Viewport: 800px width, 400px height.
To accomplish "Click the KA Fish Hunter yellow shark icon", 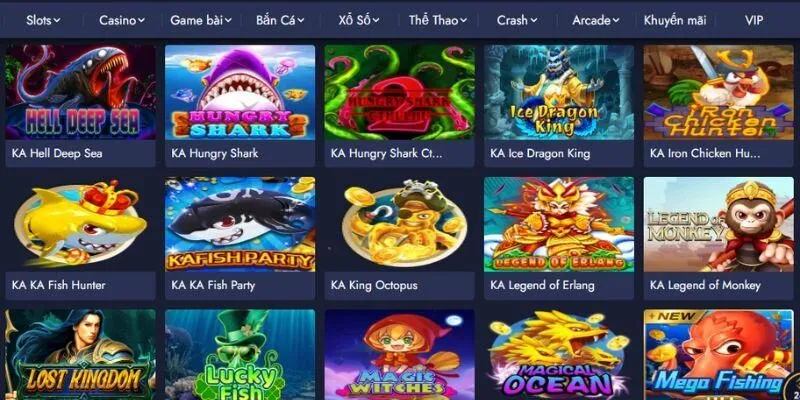I will [80, 224].
